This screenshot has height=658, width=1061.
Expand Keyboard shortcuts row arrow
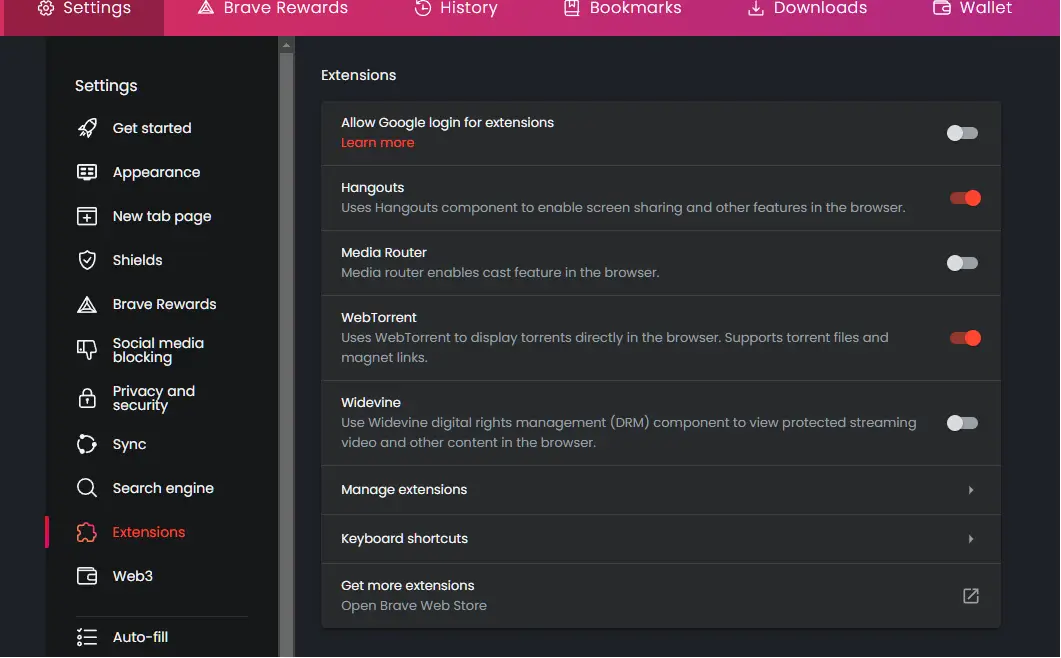click(970, 539)
